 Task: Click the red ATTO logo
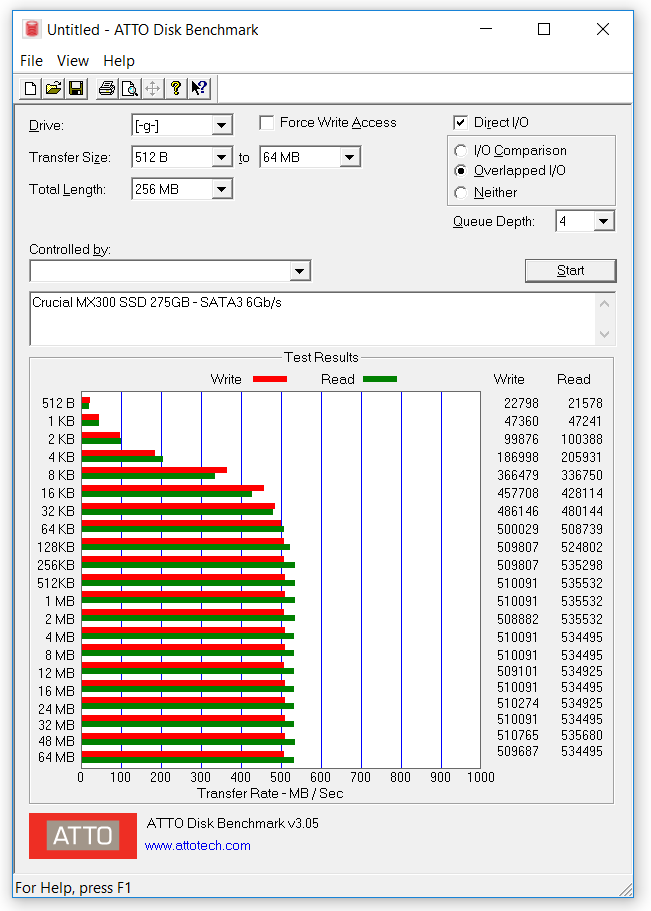pos(83,835)
